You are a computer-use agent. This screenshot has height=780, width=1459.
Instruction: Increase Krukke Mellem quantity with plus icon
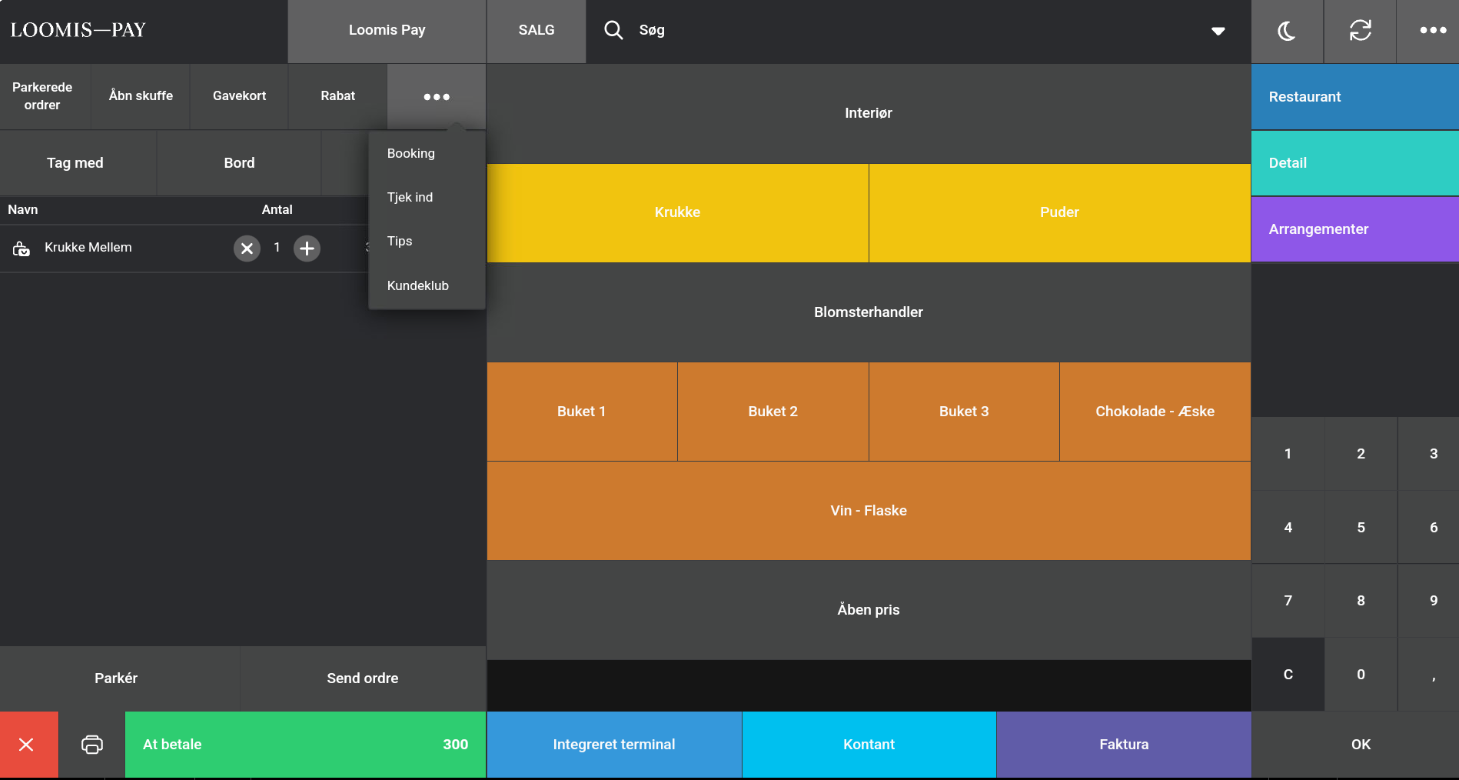(x=307, y=248)
